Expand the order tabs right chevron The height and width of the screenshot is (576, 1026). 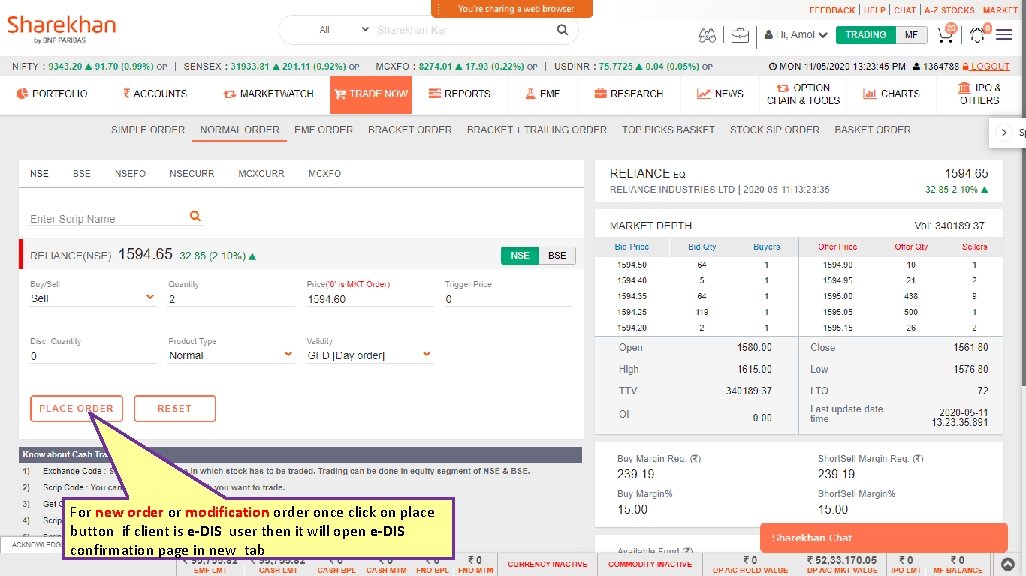point(1004,132)
